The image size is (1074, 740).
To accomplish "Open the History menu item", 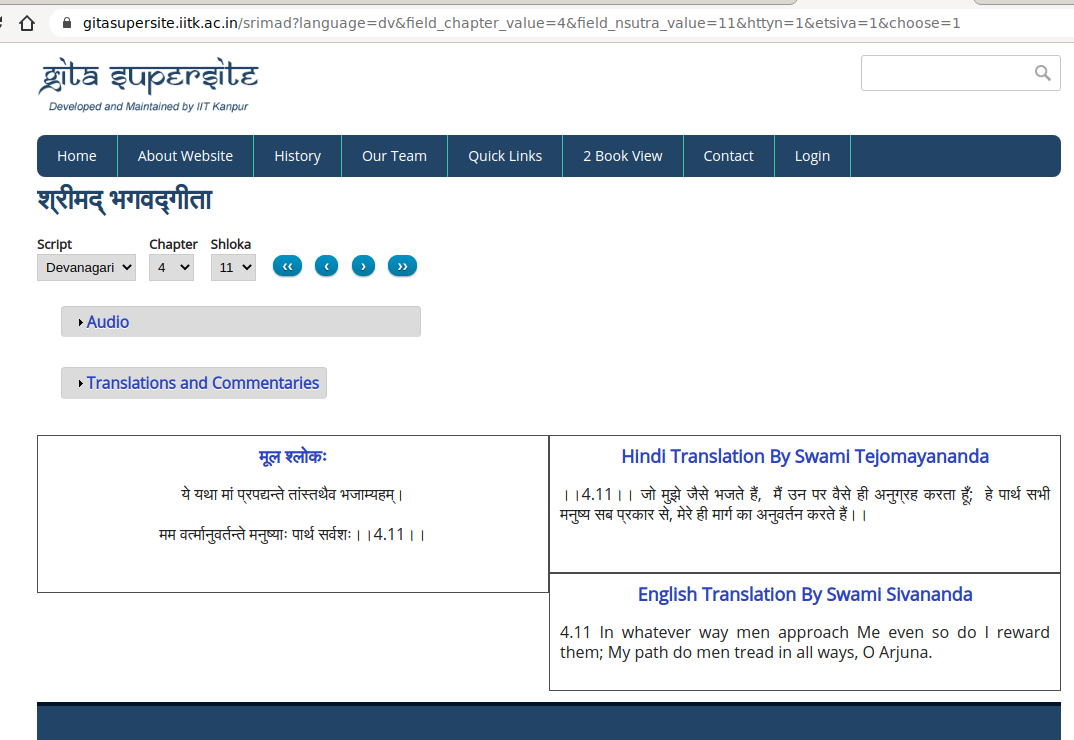I will (x=297, y=156).
